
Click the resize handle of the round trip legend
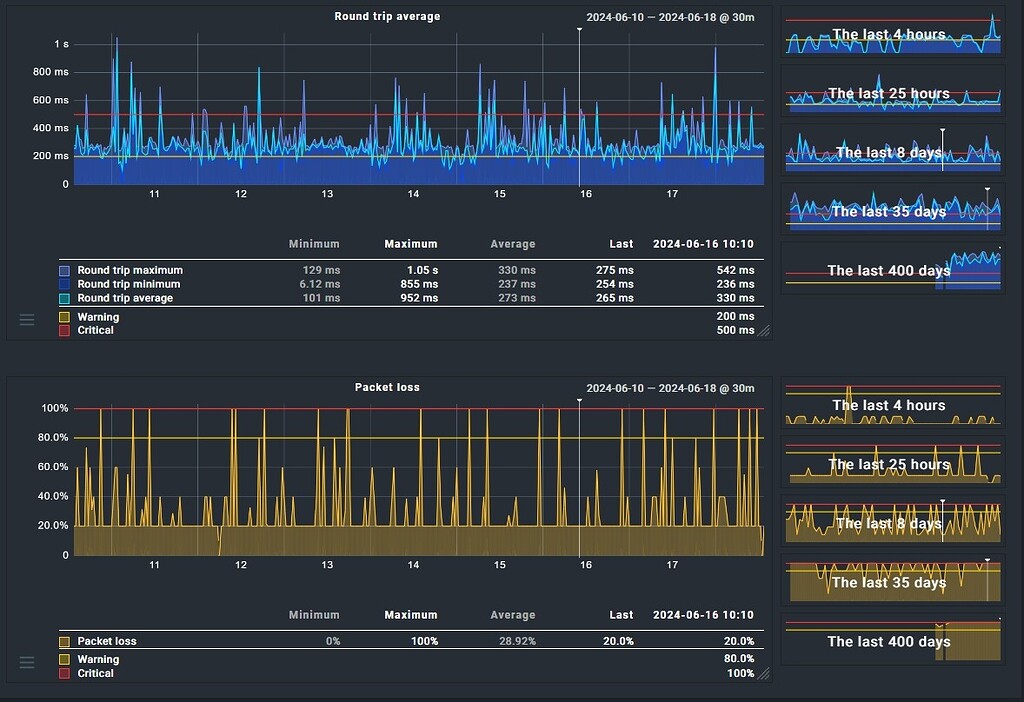click(764, 332)
